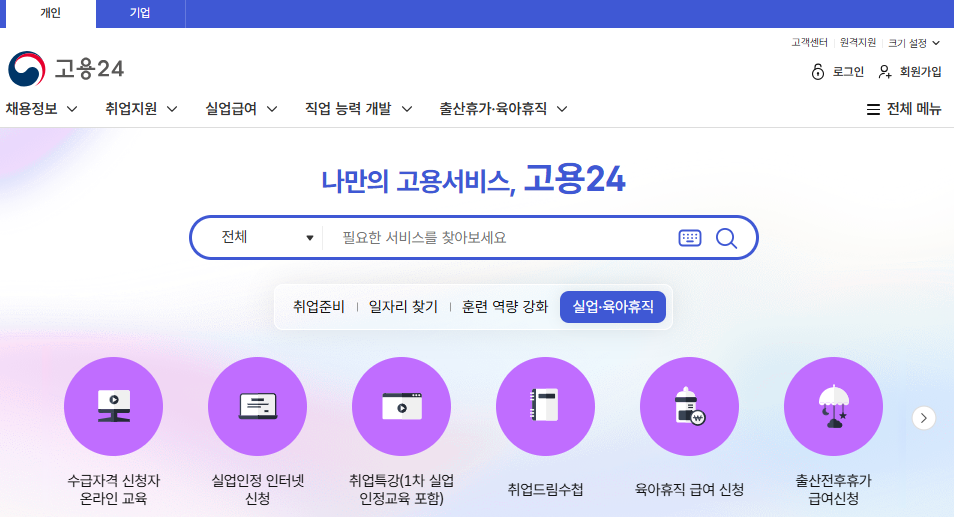
Task: Open the 크기 설정 dropdown
Action: click(x=914, y=43)
